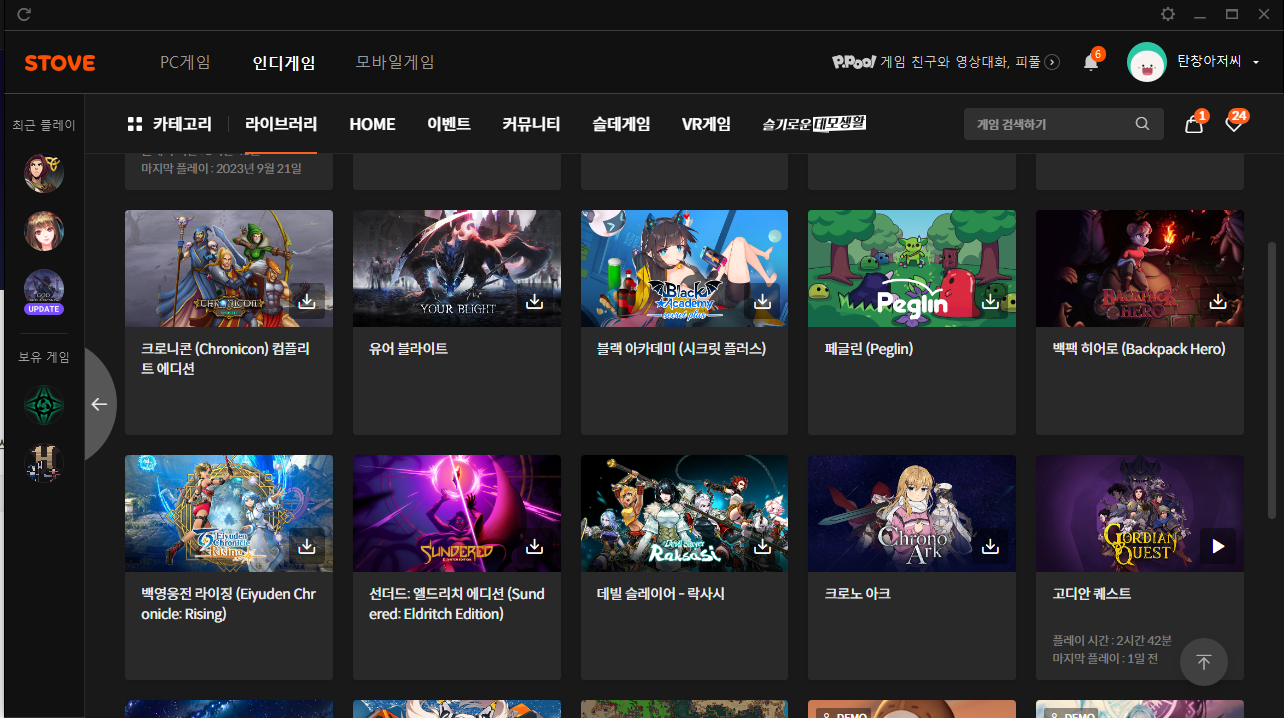Image resolution: width=1284 pixels, height=718 pixels.
Task: Open the 슬데게임 tab
Action: [621, 124]
